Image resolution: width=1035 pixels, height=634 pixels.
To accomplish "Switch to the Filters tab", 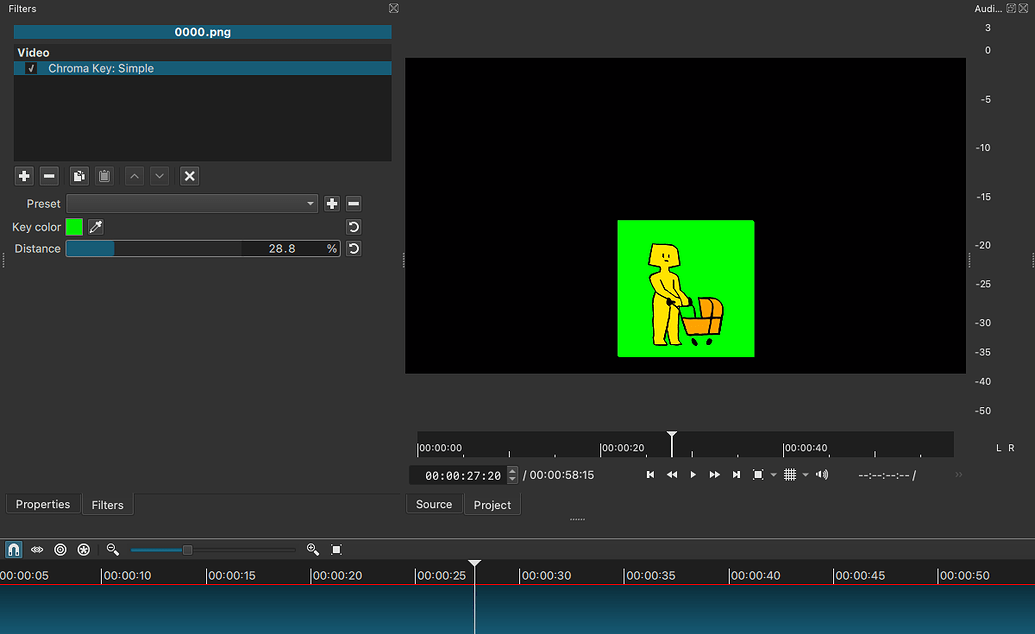I will (x=108, y=505).
